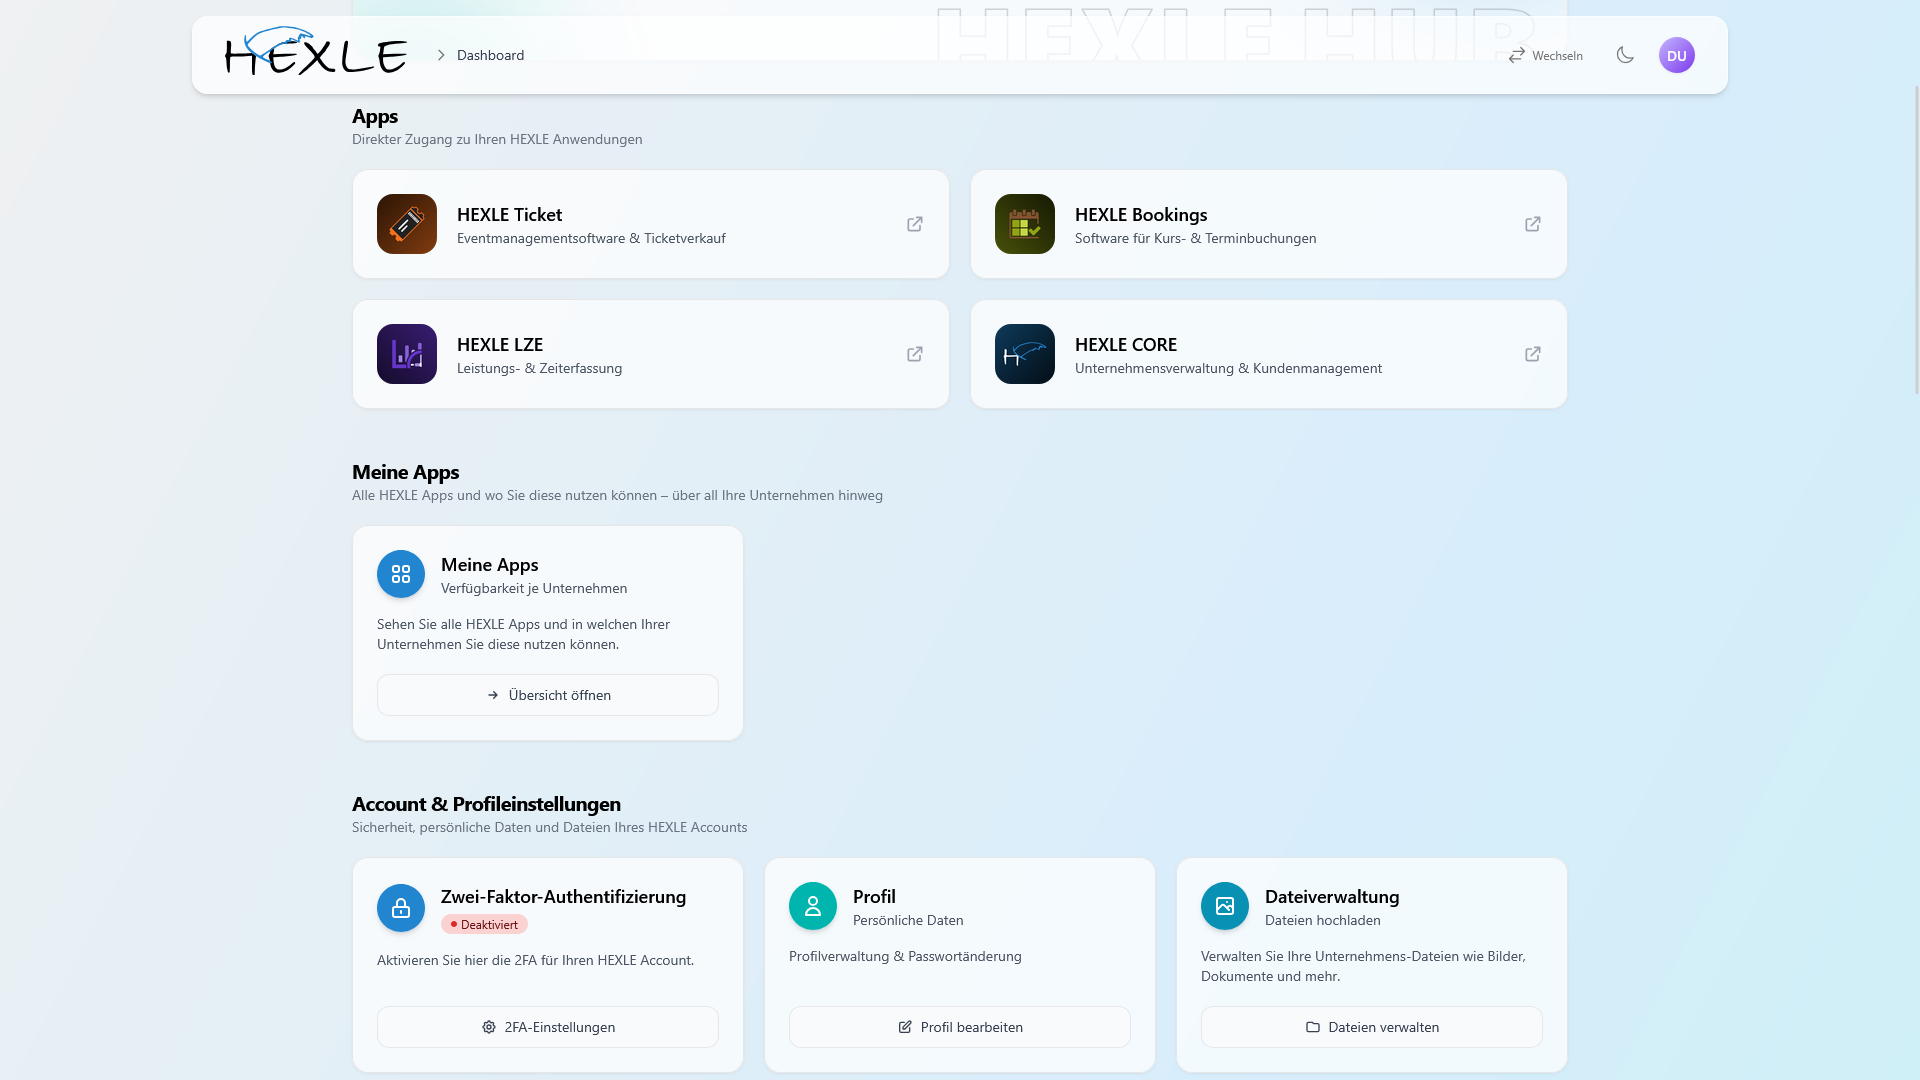Click Dateien verwalten button
Viewport: 1920px width, 1080px height.
coord(1372,1027)
